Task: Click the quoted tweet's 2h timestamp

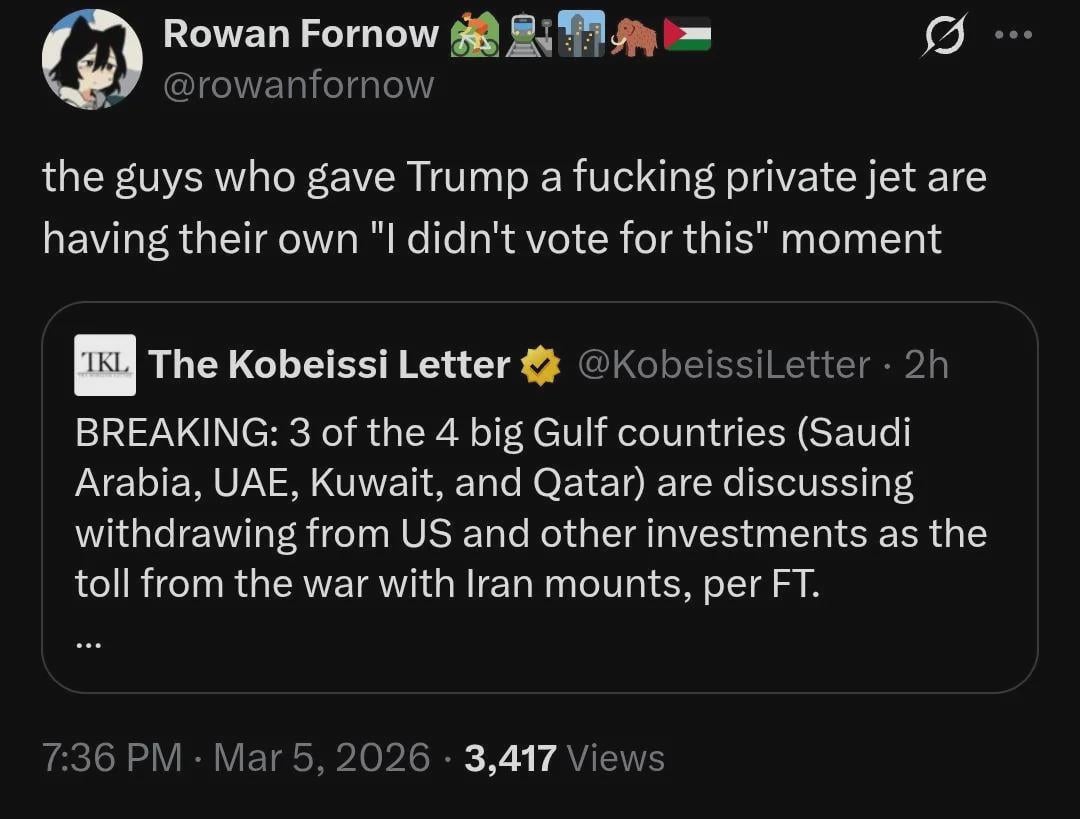Action: [926, 365]
